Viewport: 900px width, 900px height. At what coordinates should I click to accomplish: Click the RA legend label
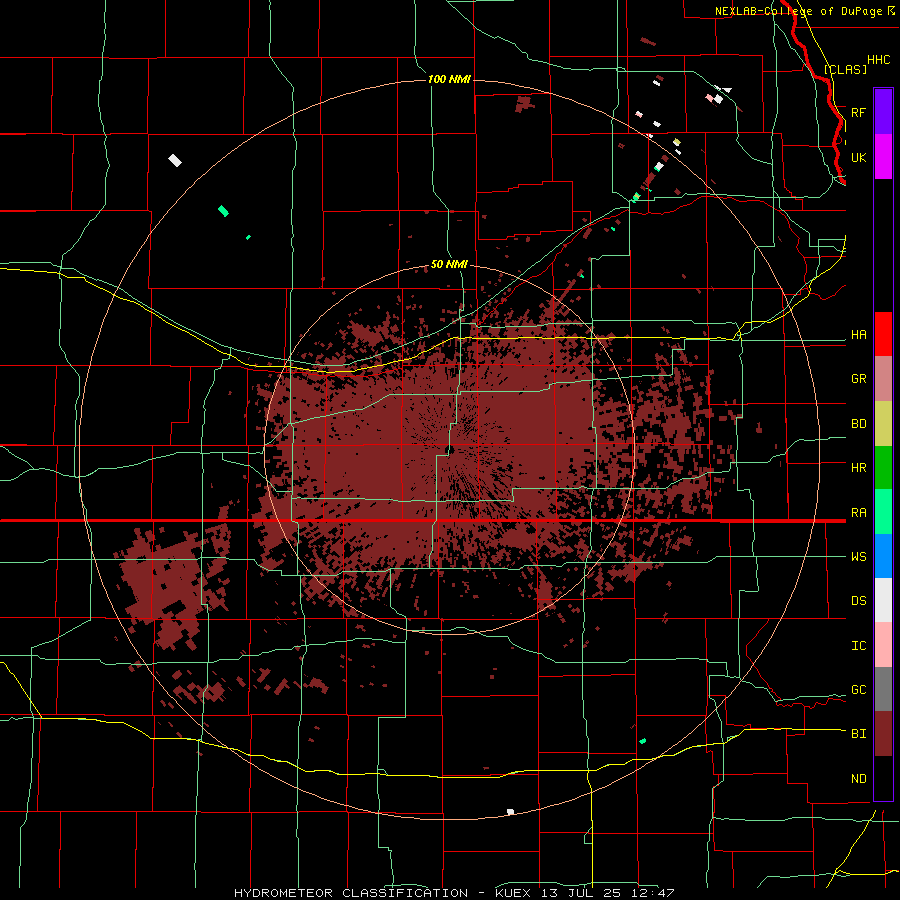(858, 513)
